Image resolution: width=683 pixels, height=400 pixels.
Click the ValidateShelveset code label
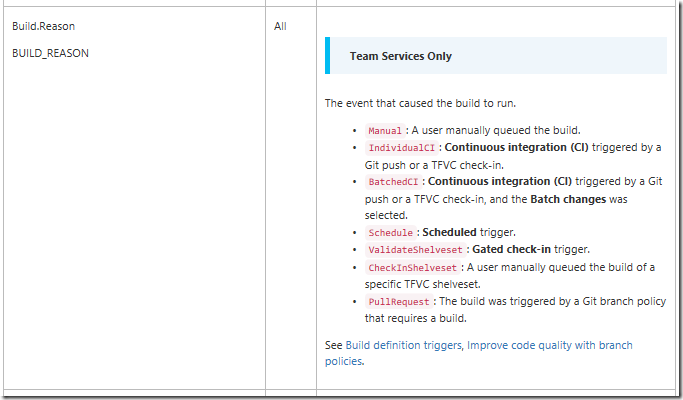tap(415, 250)
